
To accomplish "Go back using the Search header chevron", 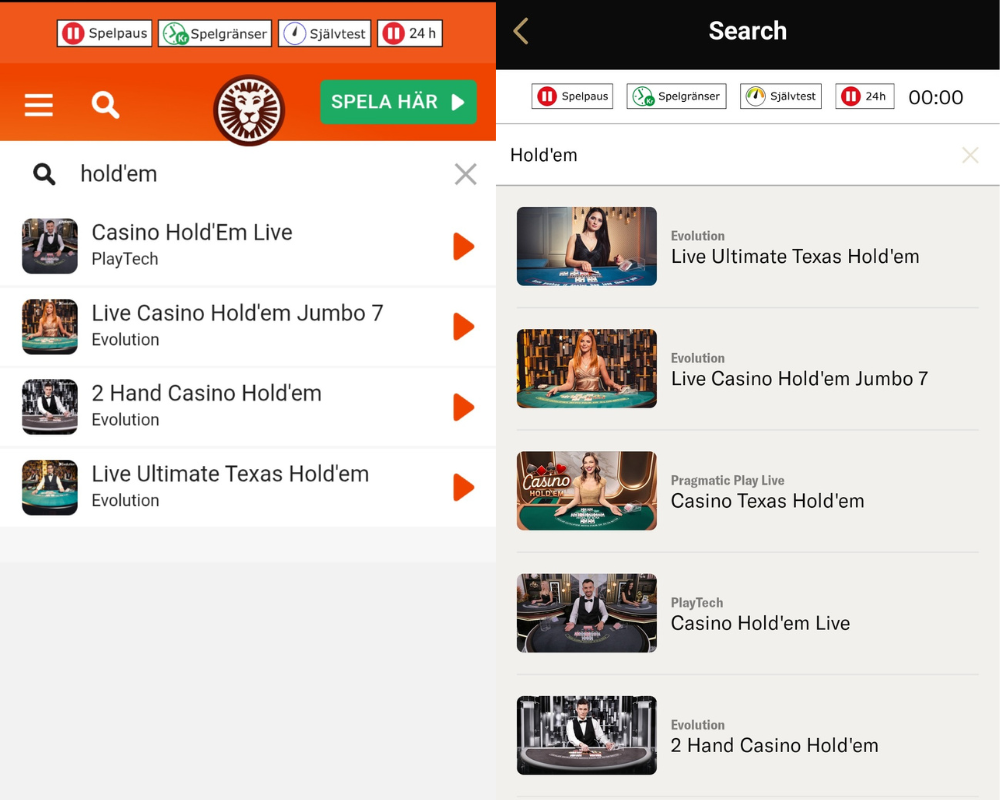I will pos(520,31).
